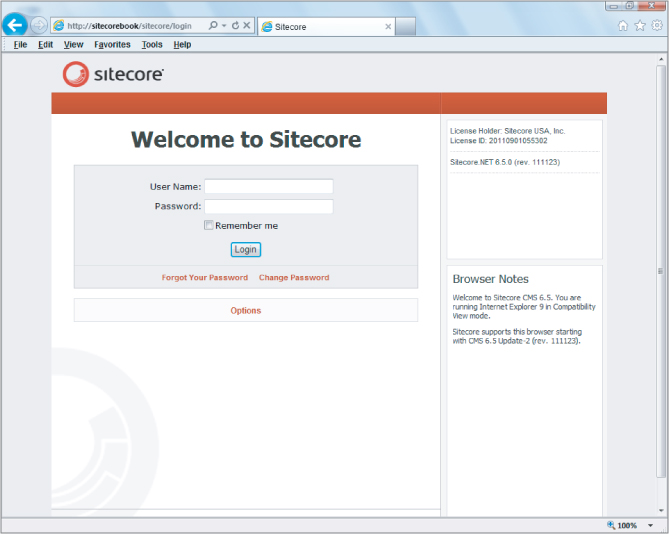Screen dimensions: 669x534
Task: Open Favorites star icon
Action: [640, 26]
